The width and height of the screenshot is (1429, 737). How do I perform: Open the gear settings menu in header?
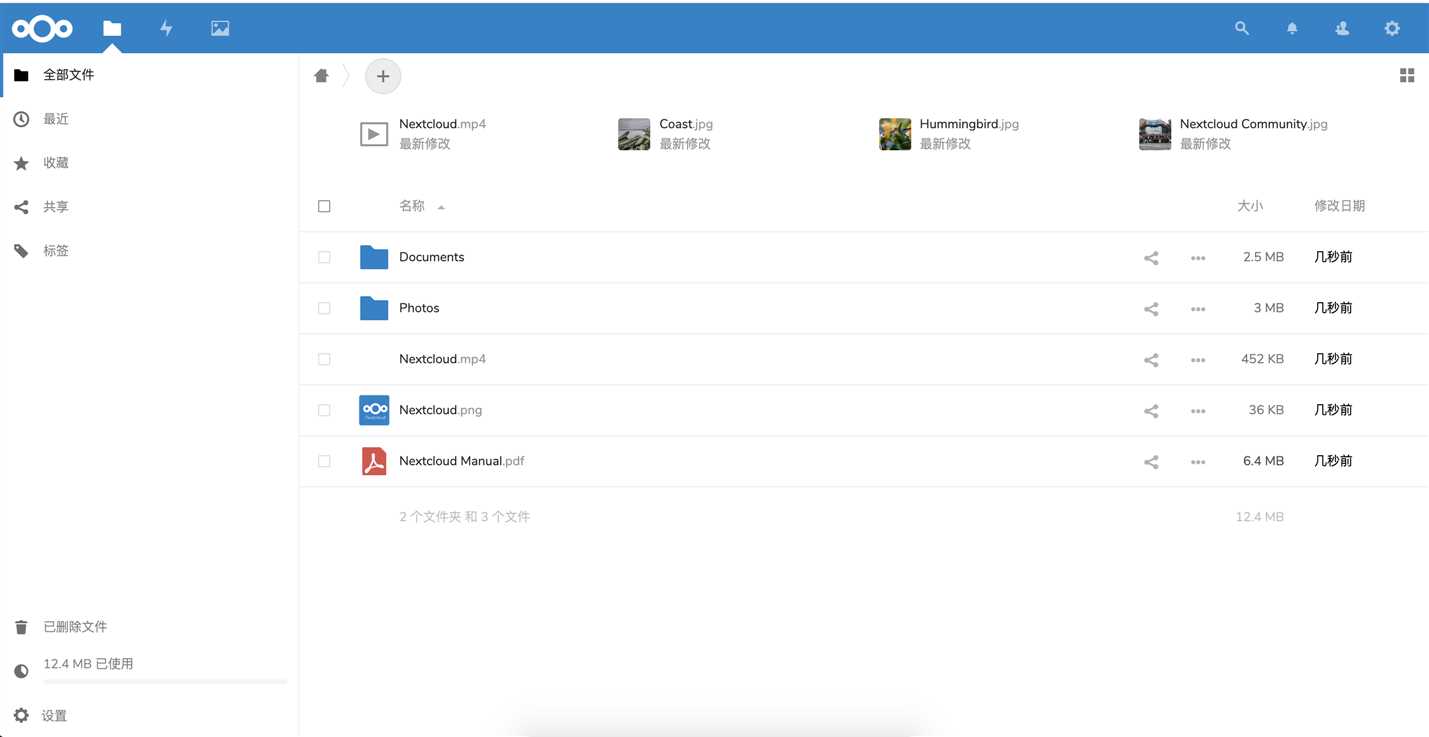(1392, 29)
